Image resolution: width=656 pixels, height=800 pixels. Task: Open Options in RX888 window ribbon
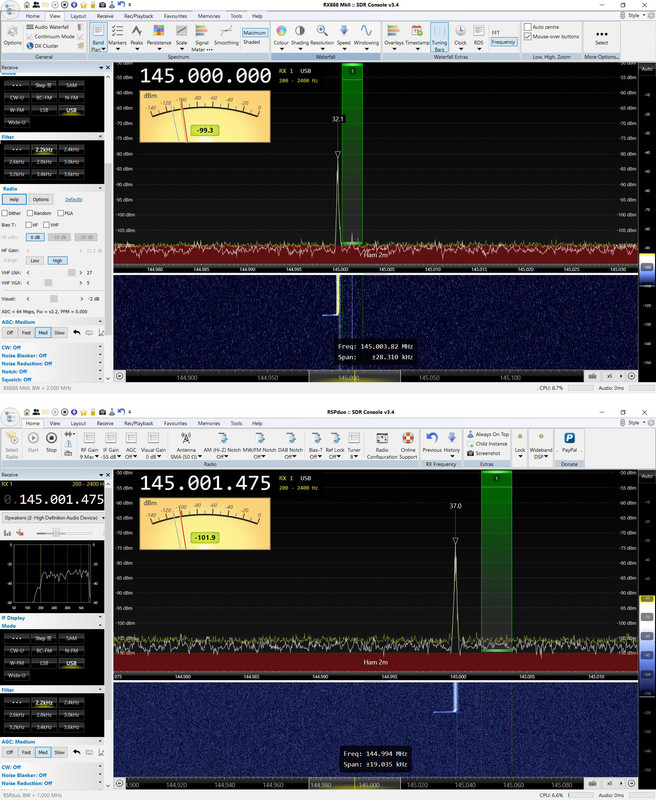pyautogui.click(x=12, y=35)
